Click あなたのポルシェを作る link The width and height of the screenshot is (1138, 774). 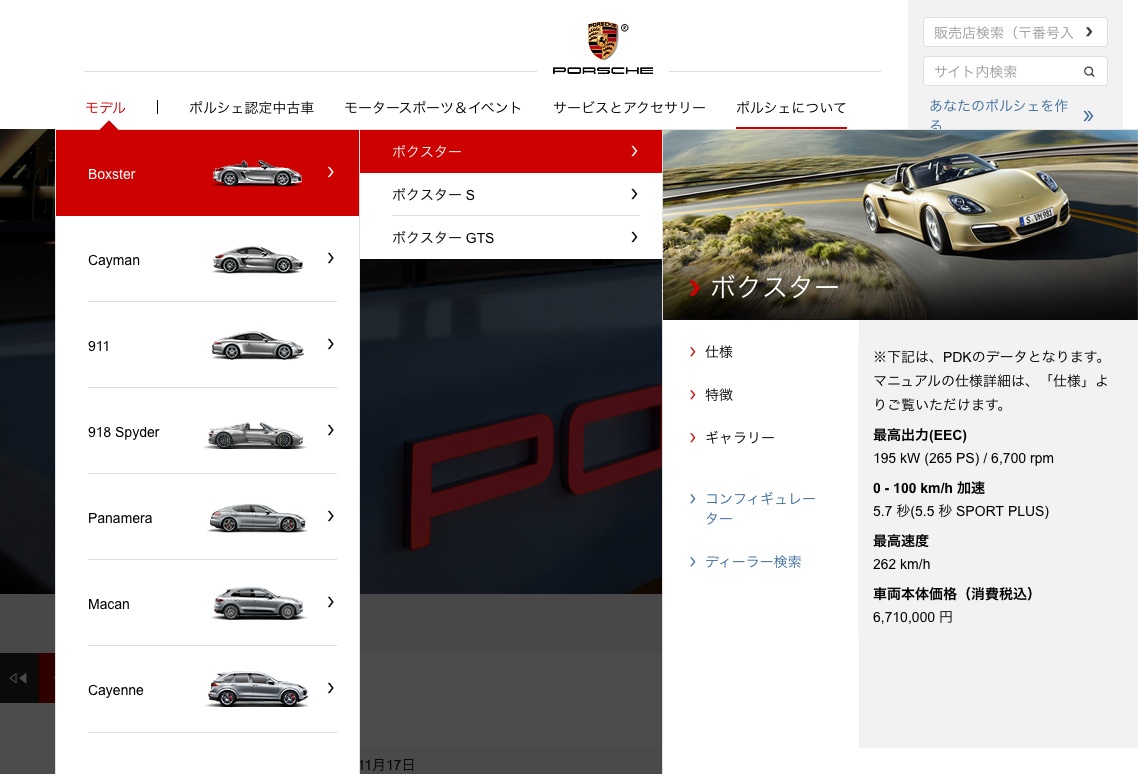point(999,114)
